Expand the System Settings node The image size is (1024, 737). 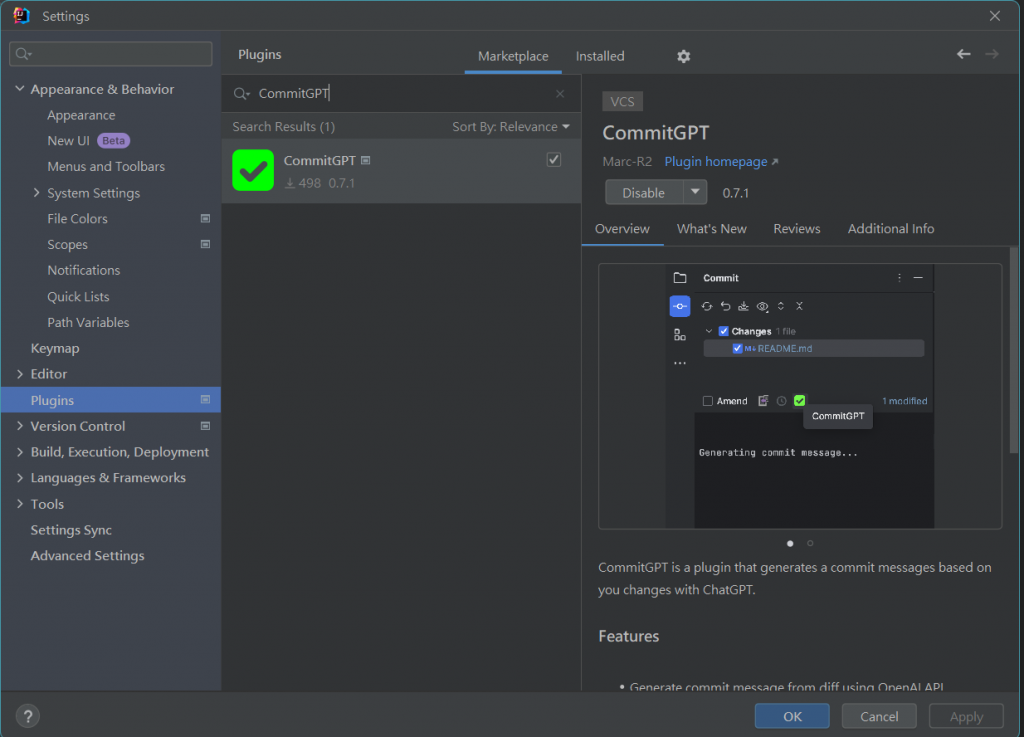tap(37, 193)
